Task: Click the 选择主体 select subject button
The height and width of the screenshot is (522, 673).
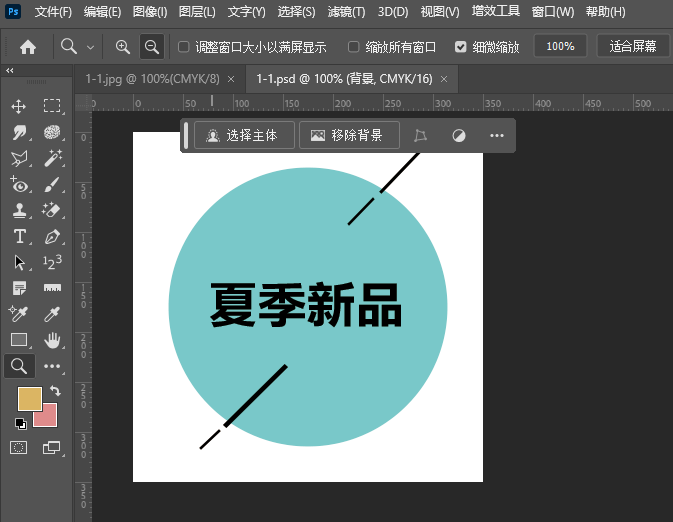Action: 244,135
